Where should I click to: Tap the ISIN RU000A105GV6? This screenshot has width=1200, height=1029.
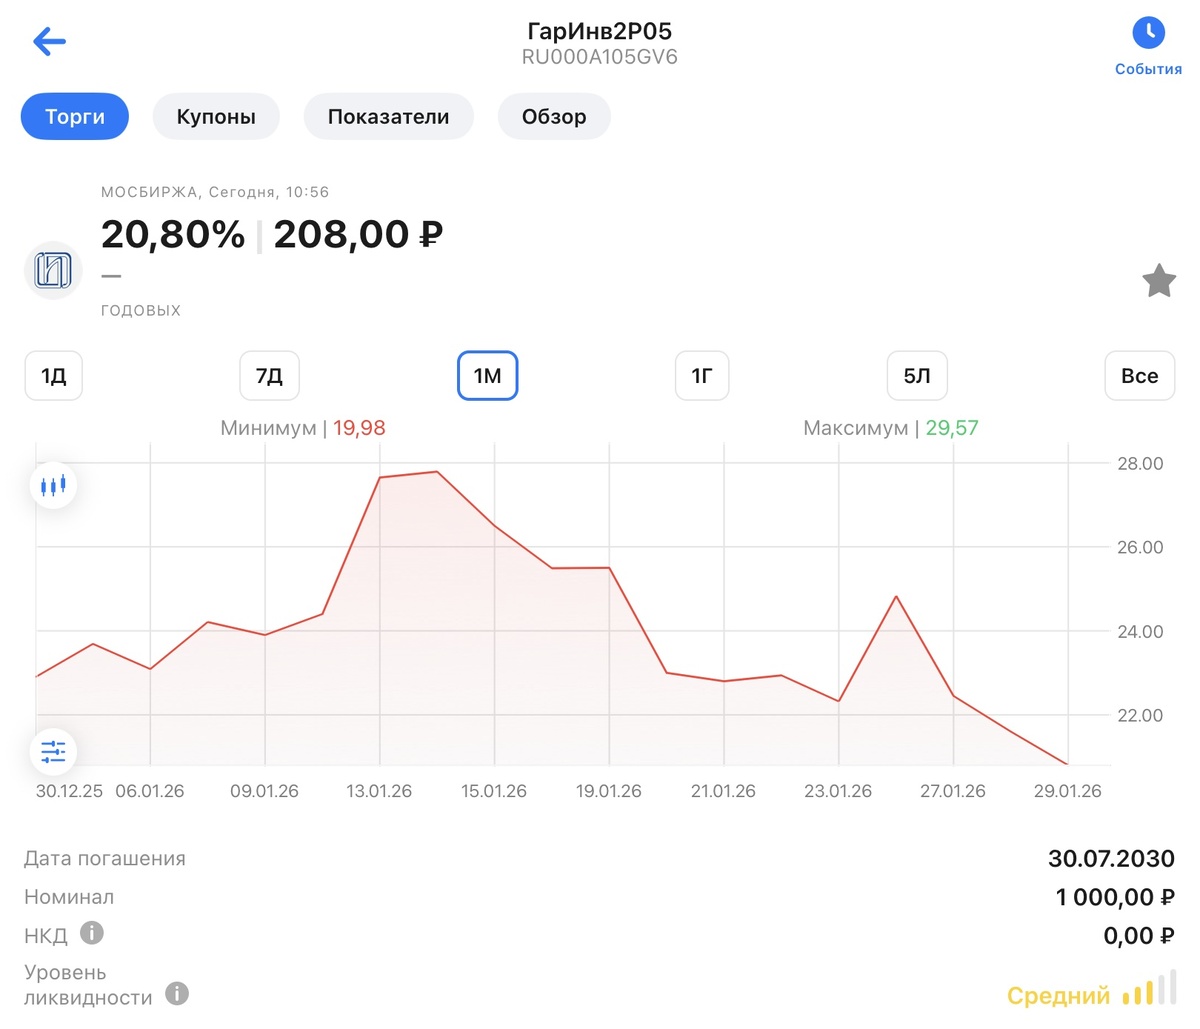(600, 57)
